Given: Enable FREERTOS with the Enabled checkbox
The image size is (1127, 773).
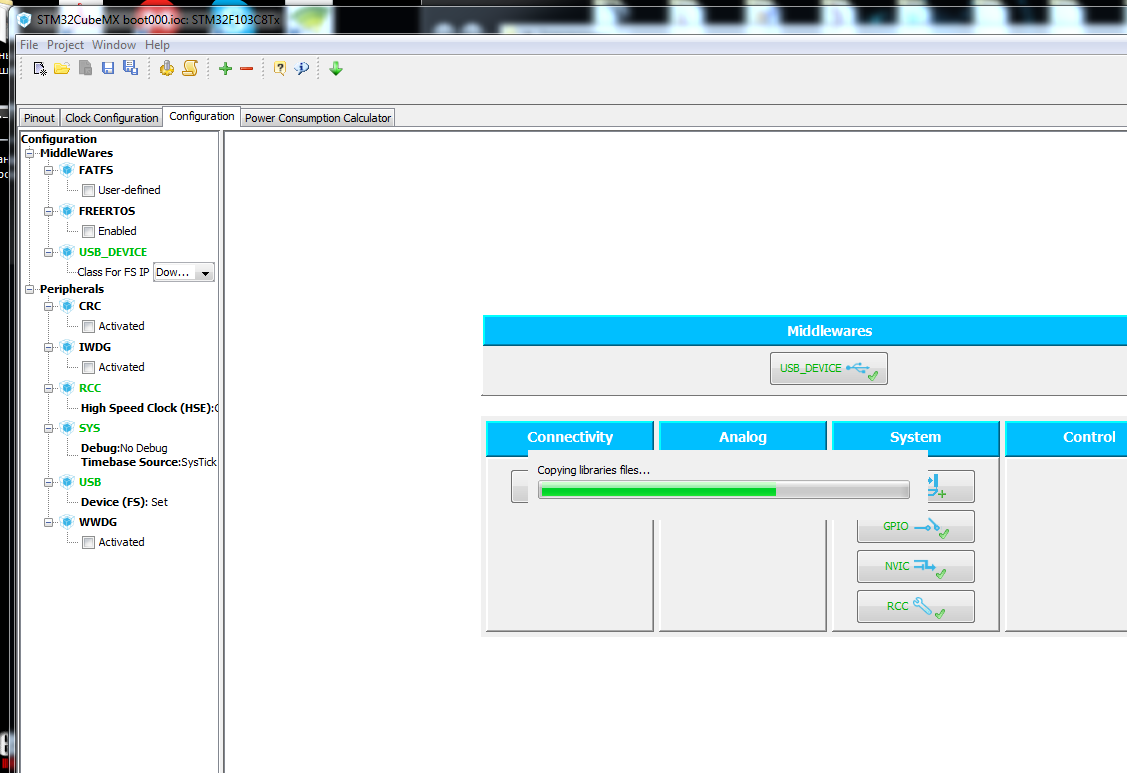Looking at the screenshot, I should click(88, 232).
